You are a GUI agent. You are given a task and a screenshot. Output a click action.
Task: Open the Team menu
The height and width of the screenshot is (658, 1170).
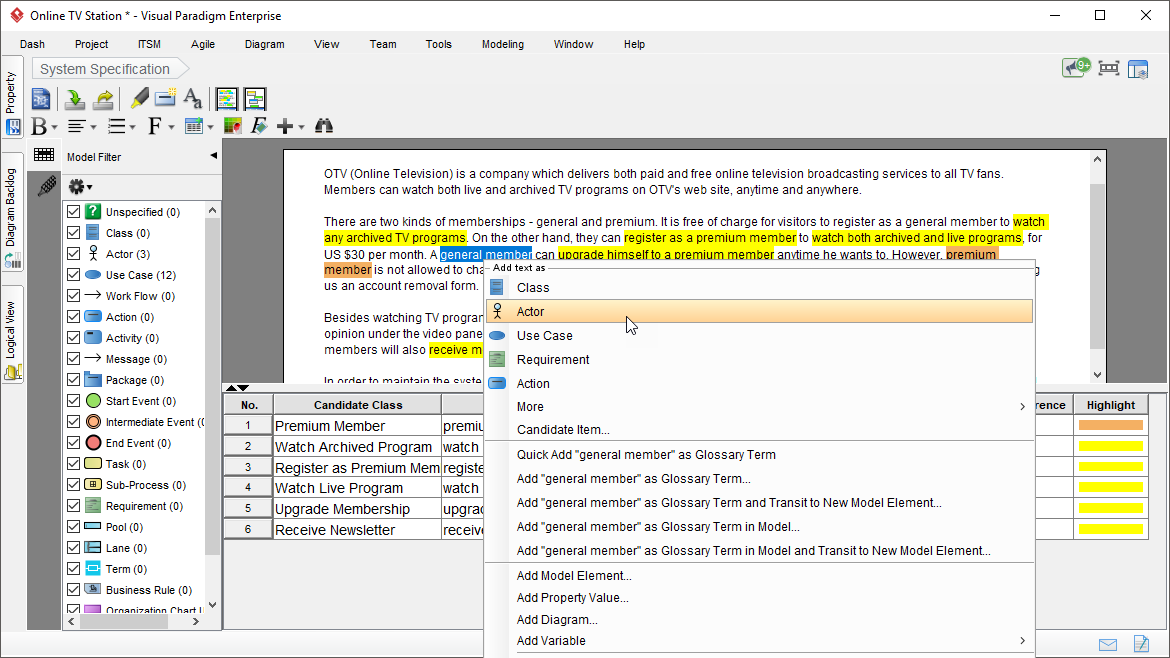tap(383, 44)
